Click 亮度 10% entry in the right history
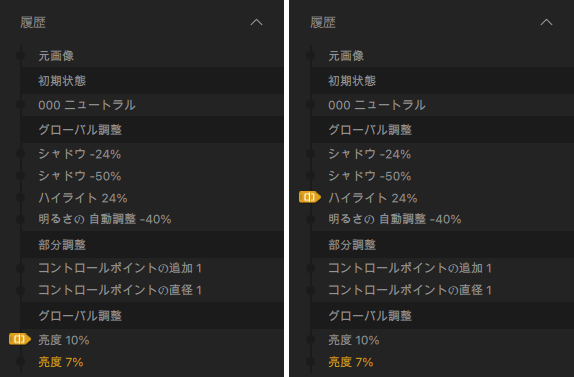This screenshot has height=377, width=574. click(x=354, y=340)
